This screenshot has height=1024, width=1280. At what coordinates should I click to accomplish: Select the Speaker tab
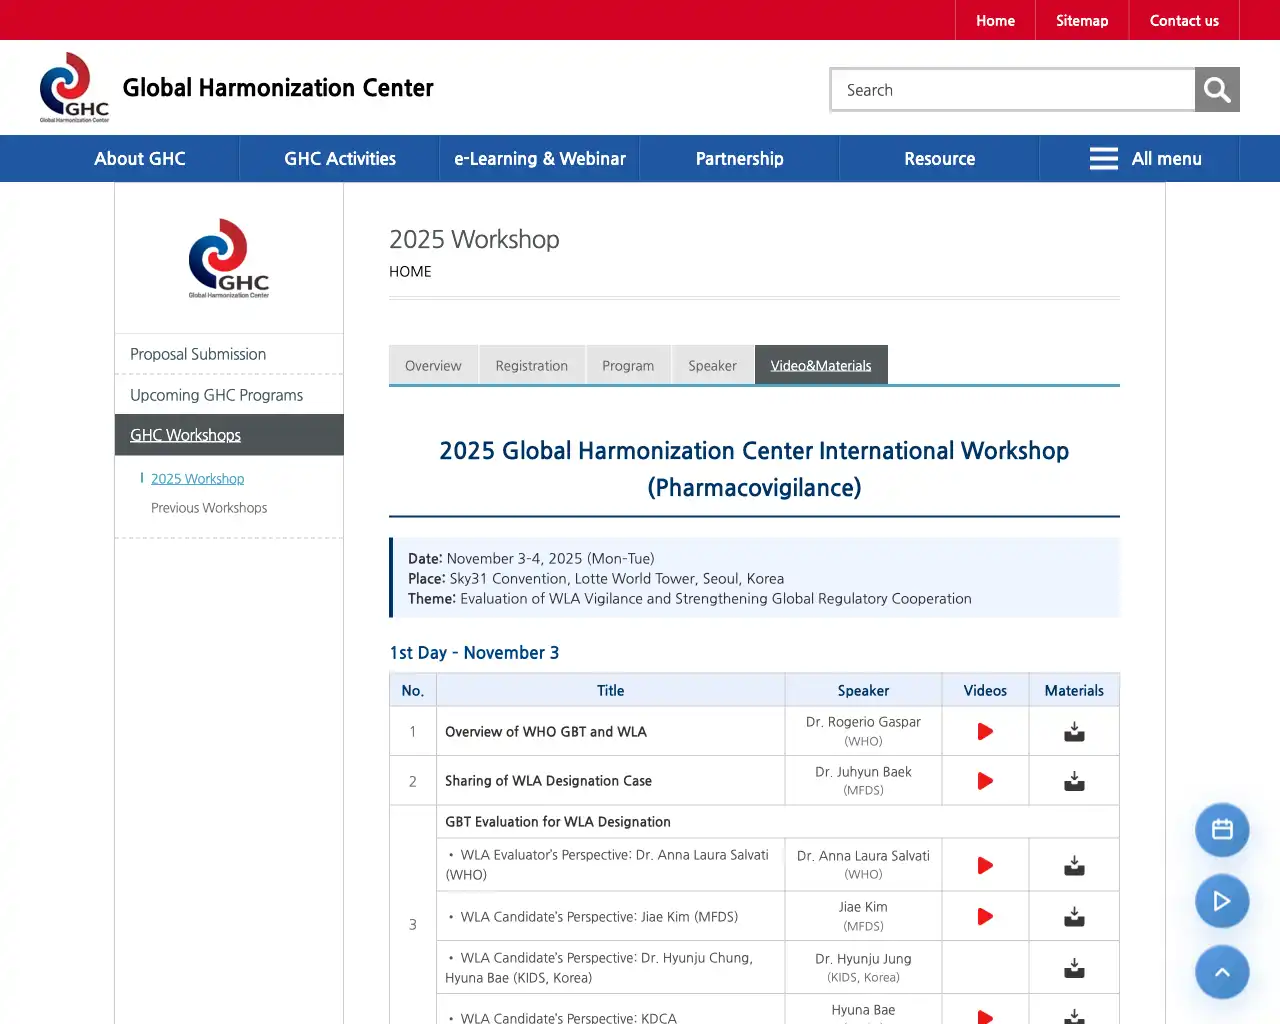tap(712, 365)
